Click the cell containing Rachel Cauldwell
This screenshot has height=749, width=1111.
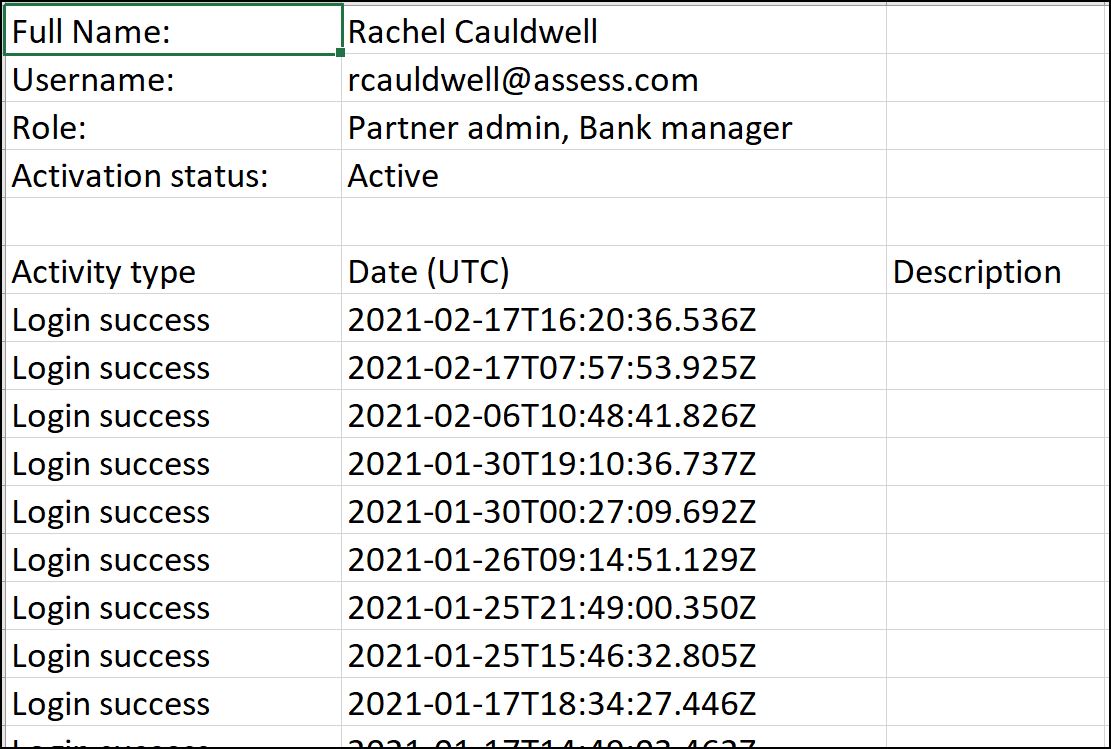point(473,31)
